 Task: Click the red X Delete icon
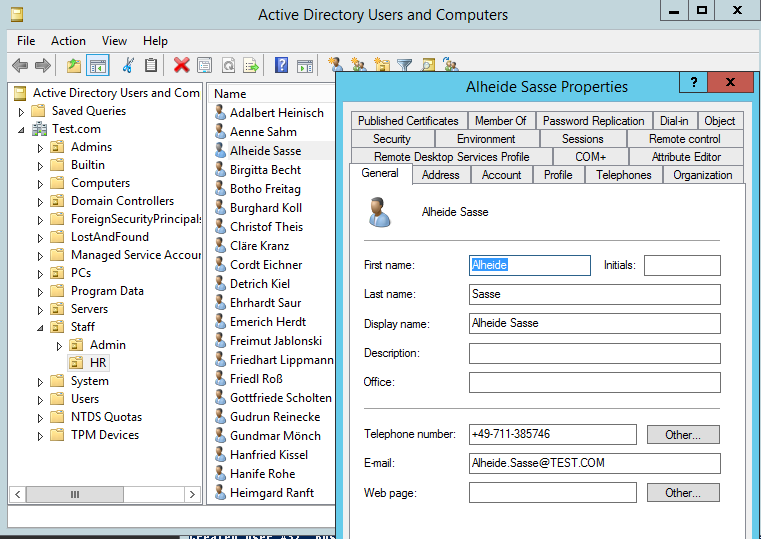point(181,65)
